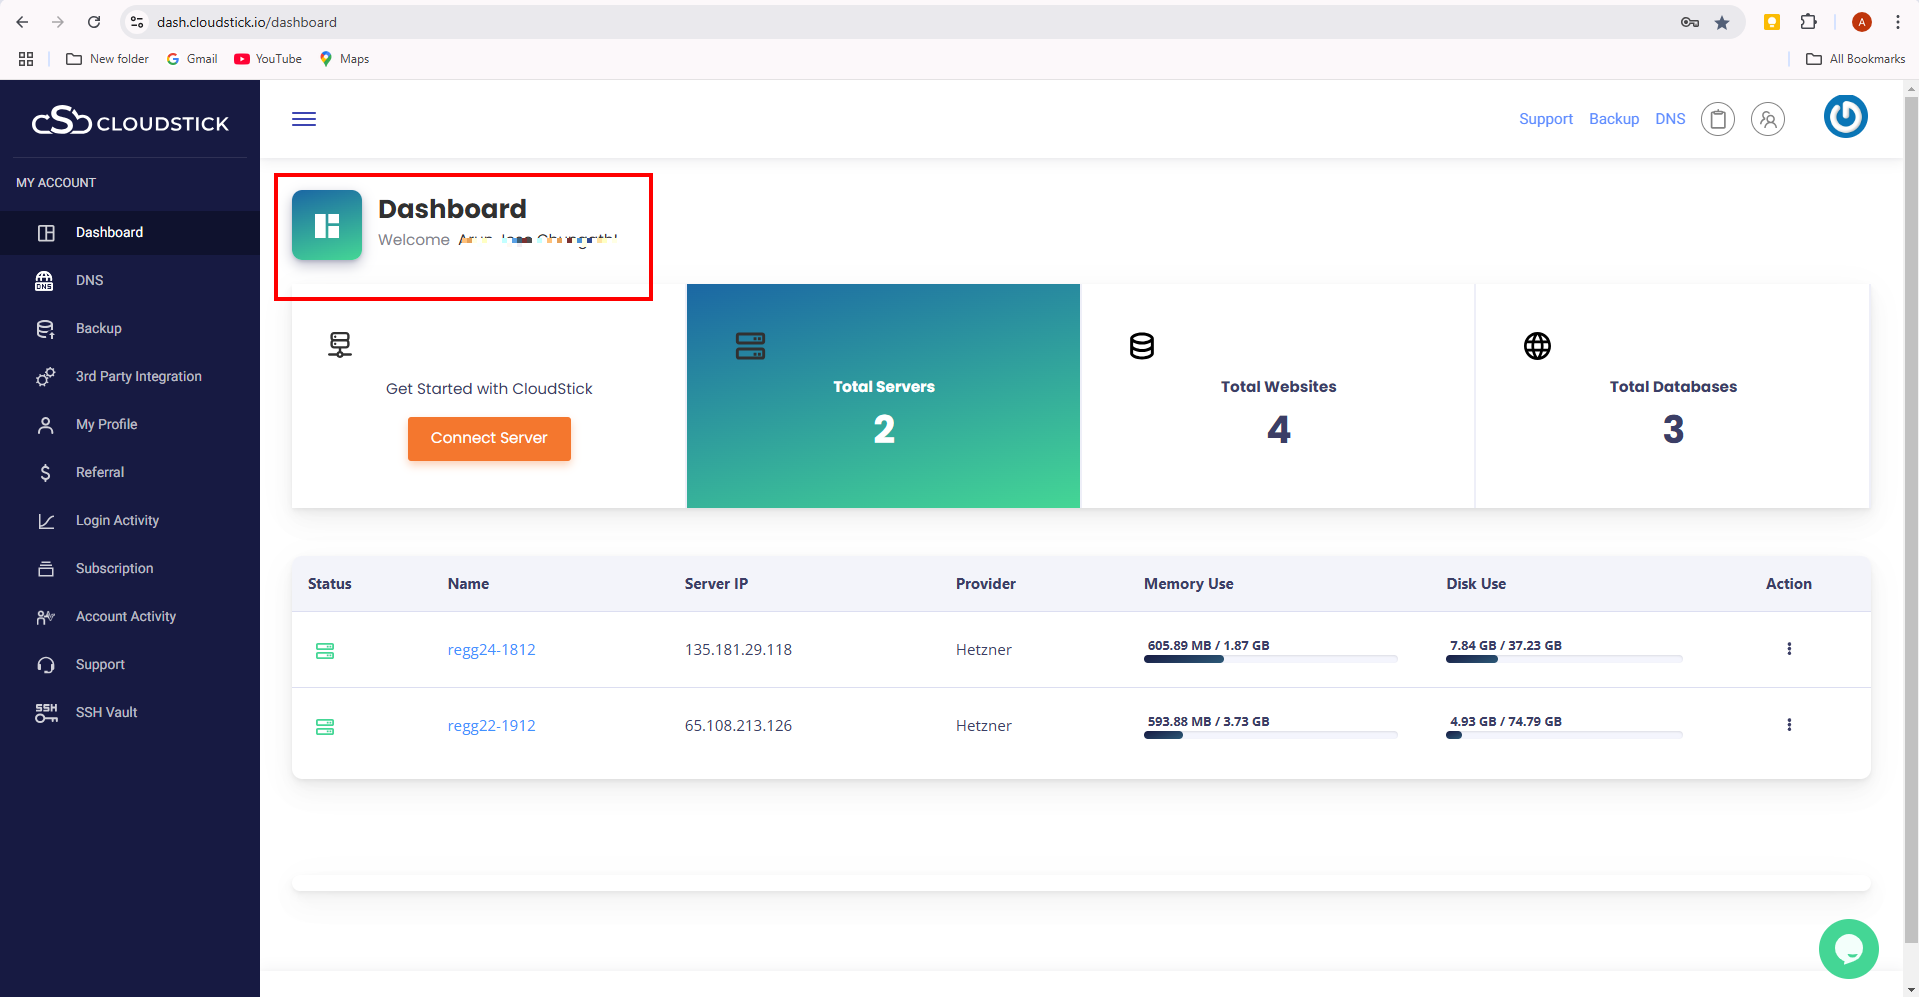Viewport: 1919px width, 997px height.
Task: Open the green chat support bubble
Action: coord(1848,948)
